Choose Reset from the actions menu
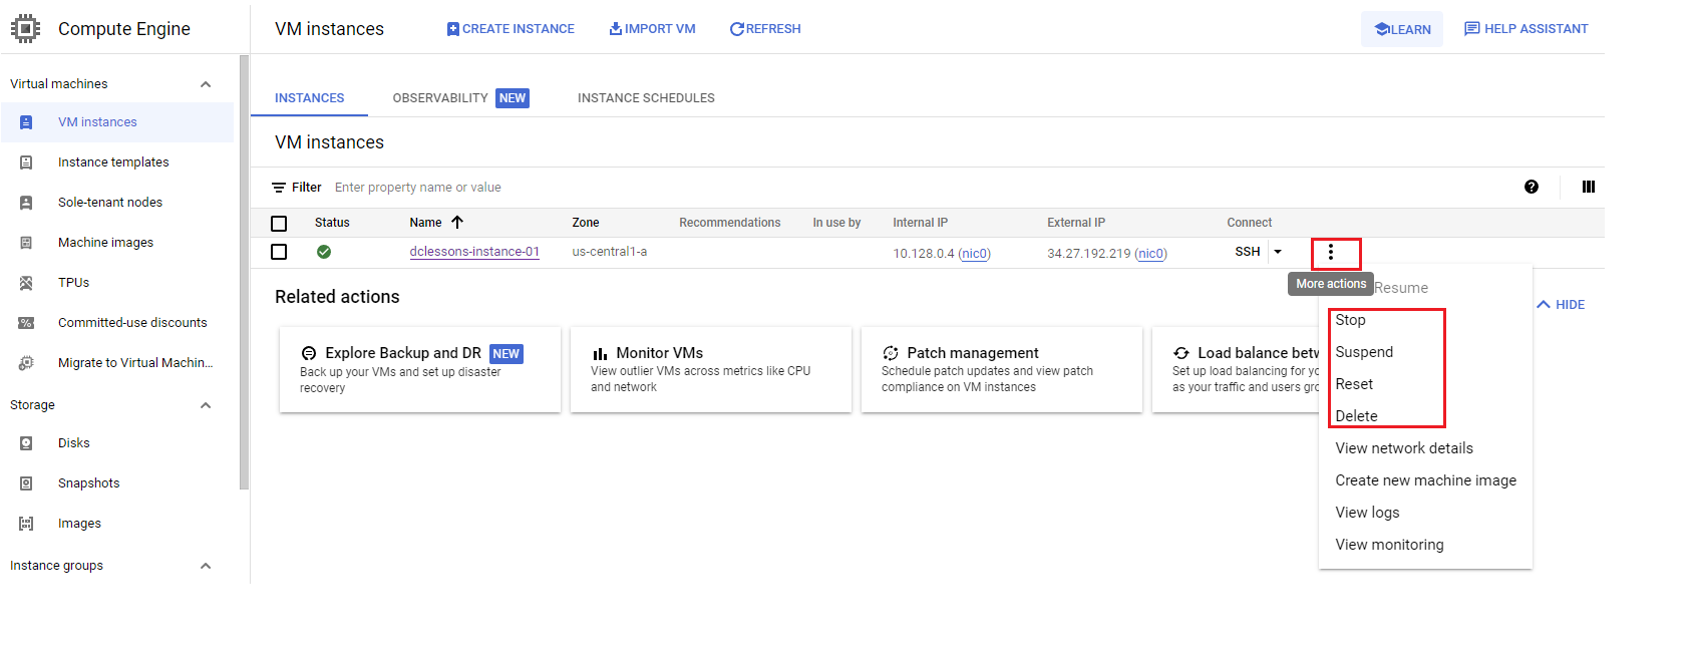Image resolution: width=1697 pixels, height=652 pixels. 1354,384
